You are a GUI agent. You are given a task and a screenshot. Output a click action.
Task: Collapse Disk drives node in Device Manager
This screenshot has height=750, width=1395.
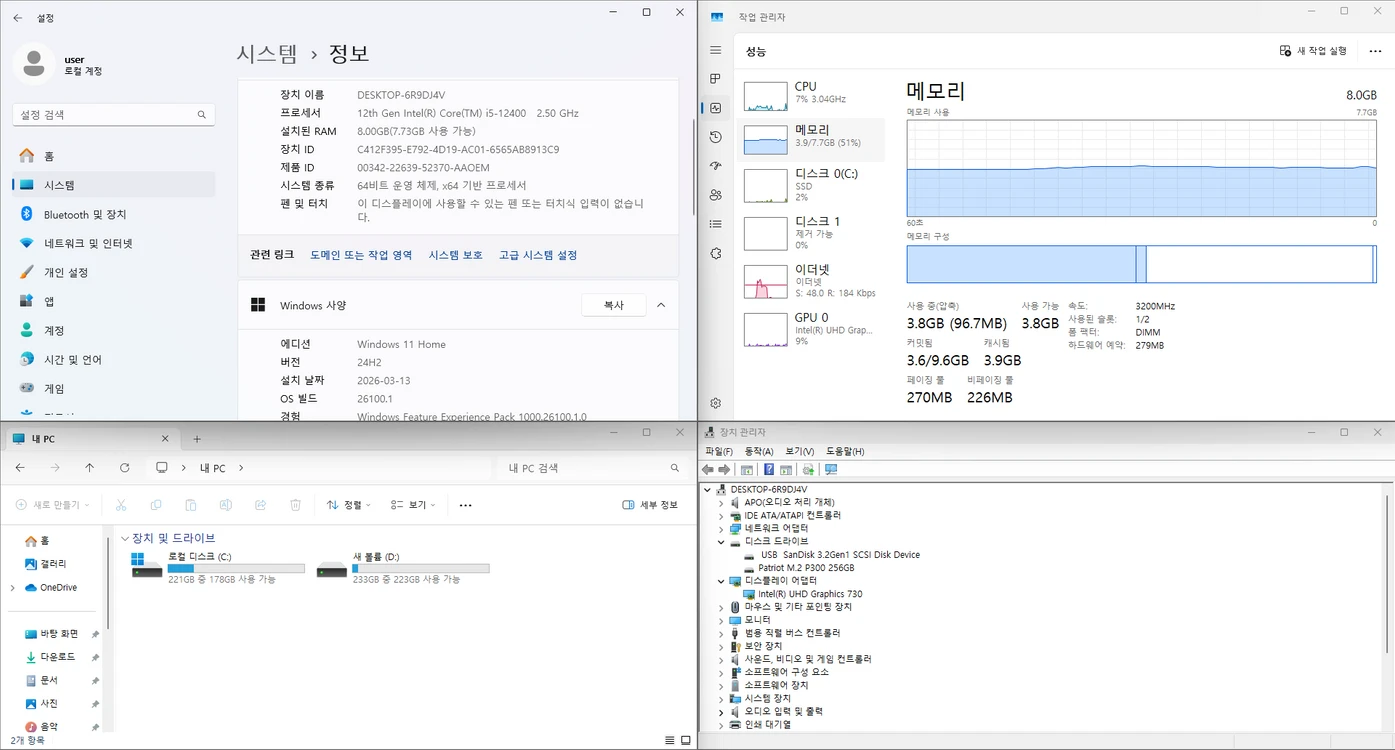pyautogui.click(x=721, y=541)
